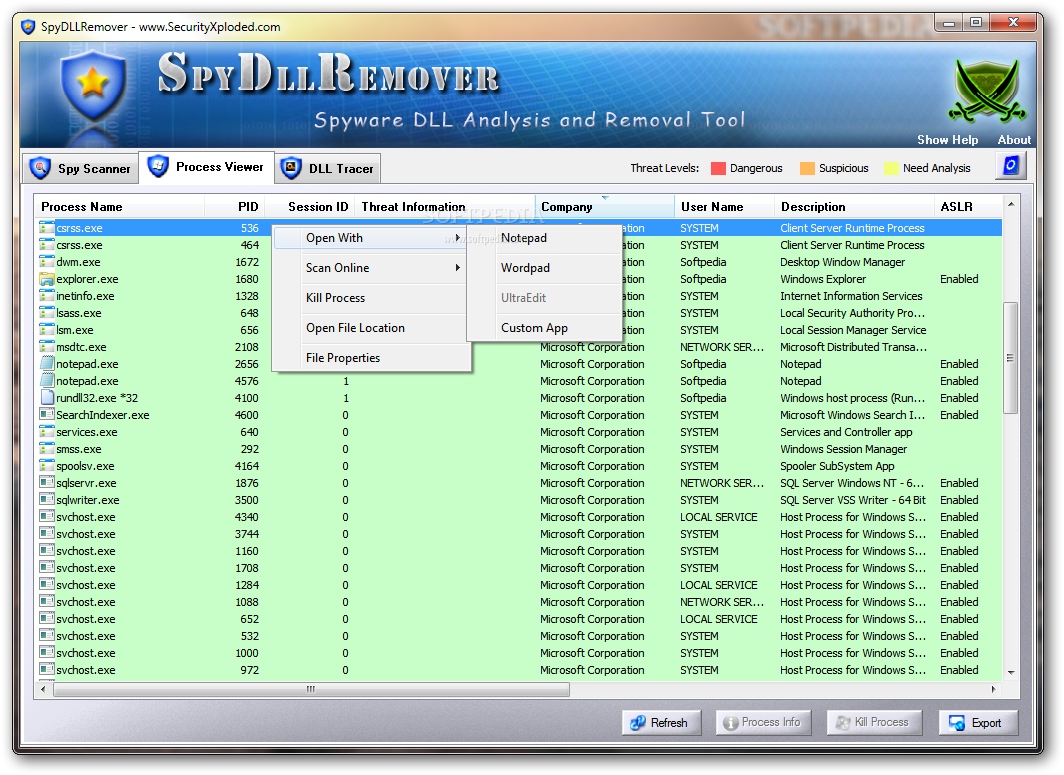Image resolution: width=1064 pixels, height=775 pixels.
Task: Select File Properties from the context menu
Action: pyautogui.click(x=371, y=358)
